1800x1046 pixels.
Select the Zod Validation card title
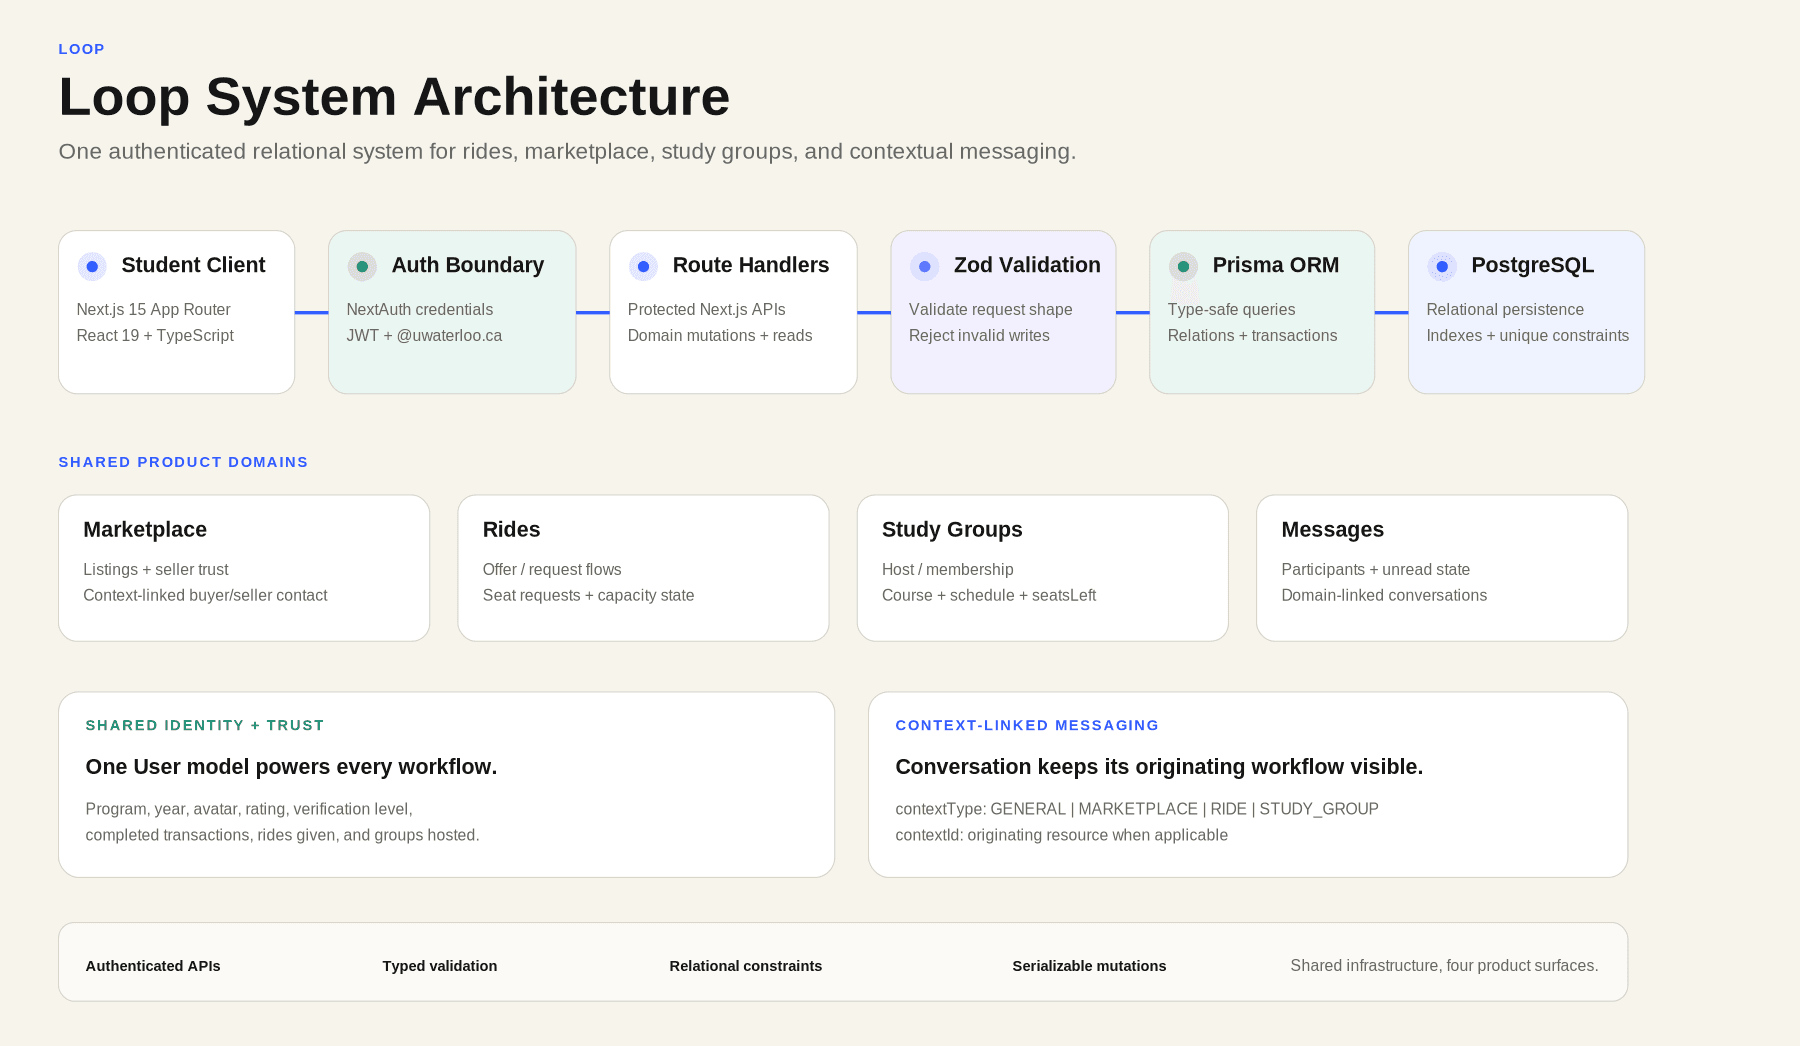point(1027,265)
